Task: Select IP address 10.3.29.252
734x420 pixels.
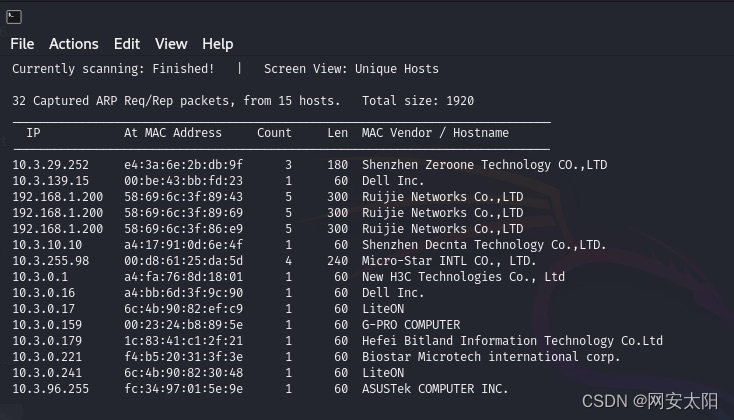Action: point(51,165)
